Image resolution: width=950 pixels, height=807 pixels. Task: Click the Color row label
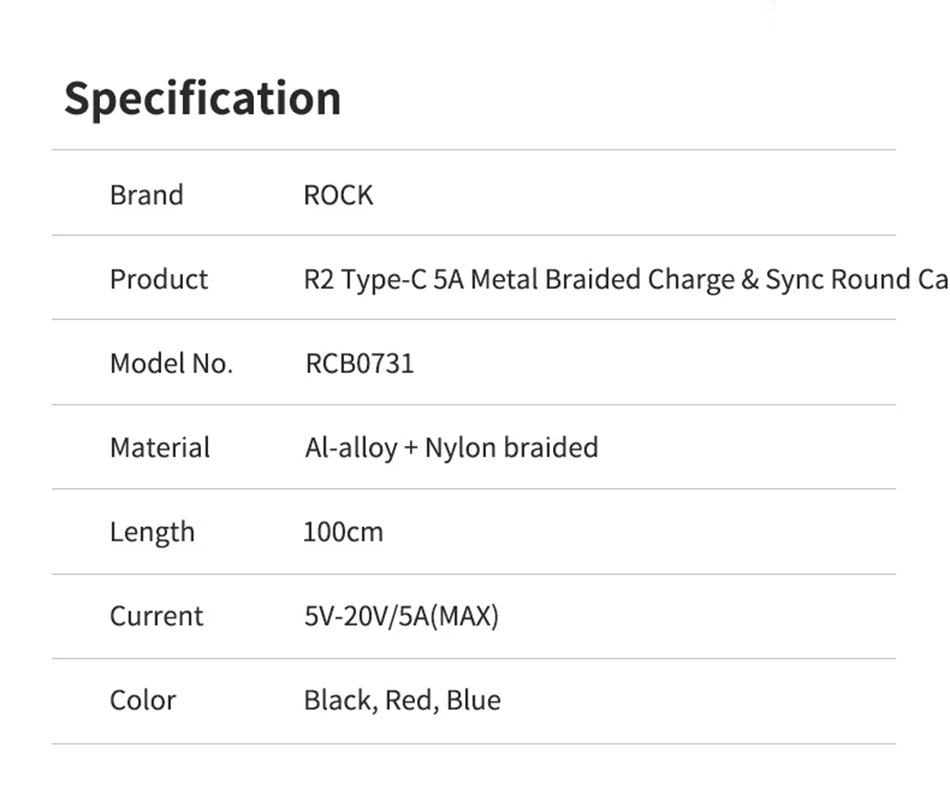coord(142,700)
